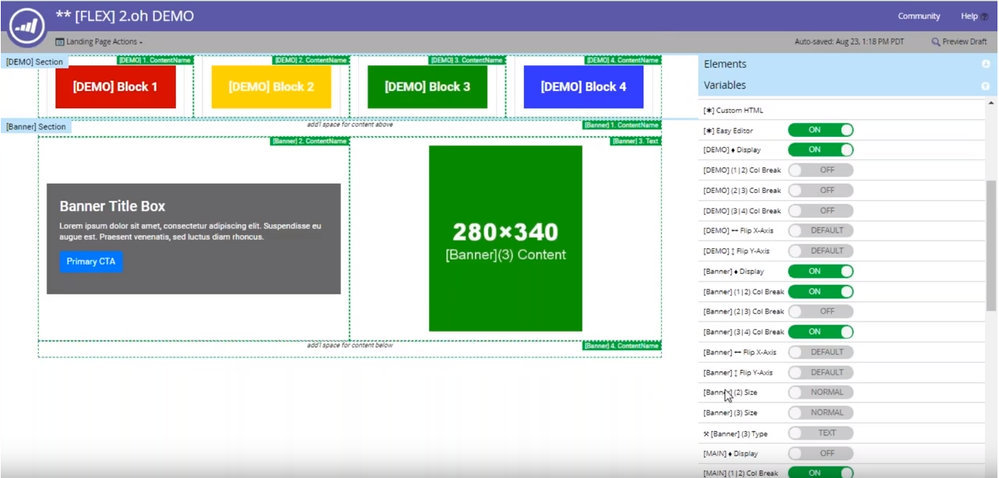
Task: Open the Help menu
Action: pyautogui.click(x=974, y=17)
